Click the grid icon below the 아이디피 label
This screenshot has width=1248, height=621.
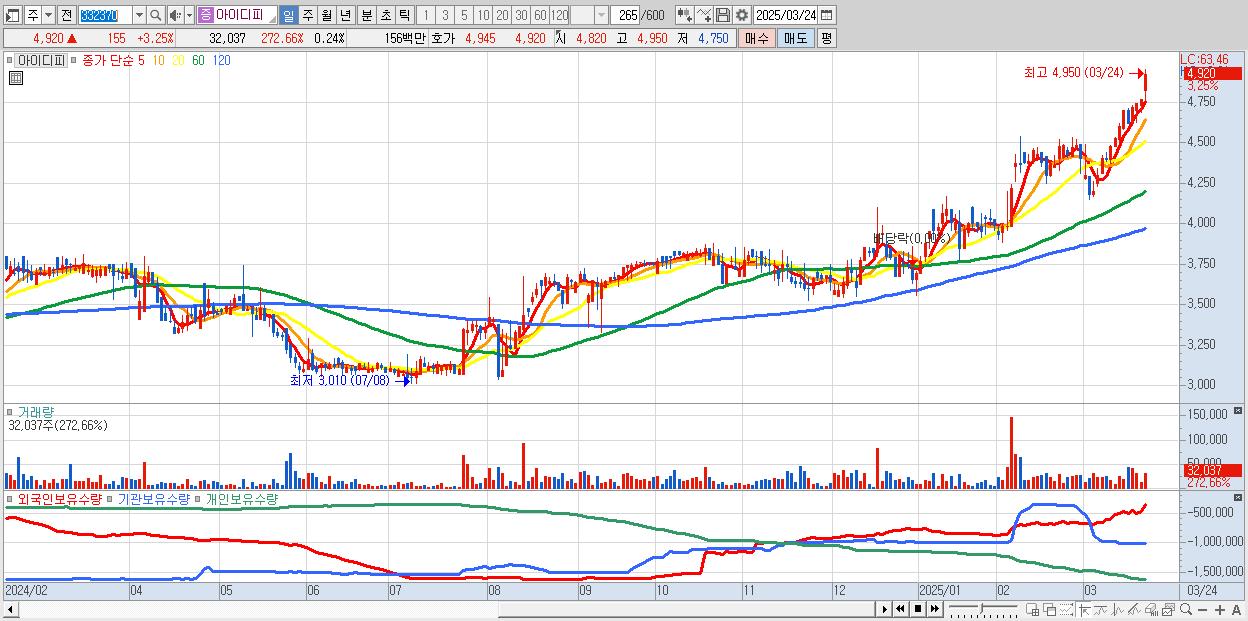click(x=16, y=77)
